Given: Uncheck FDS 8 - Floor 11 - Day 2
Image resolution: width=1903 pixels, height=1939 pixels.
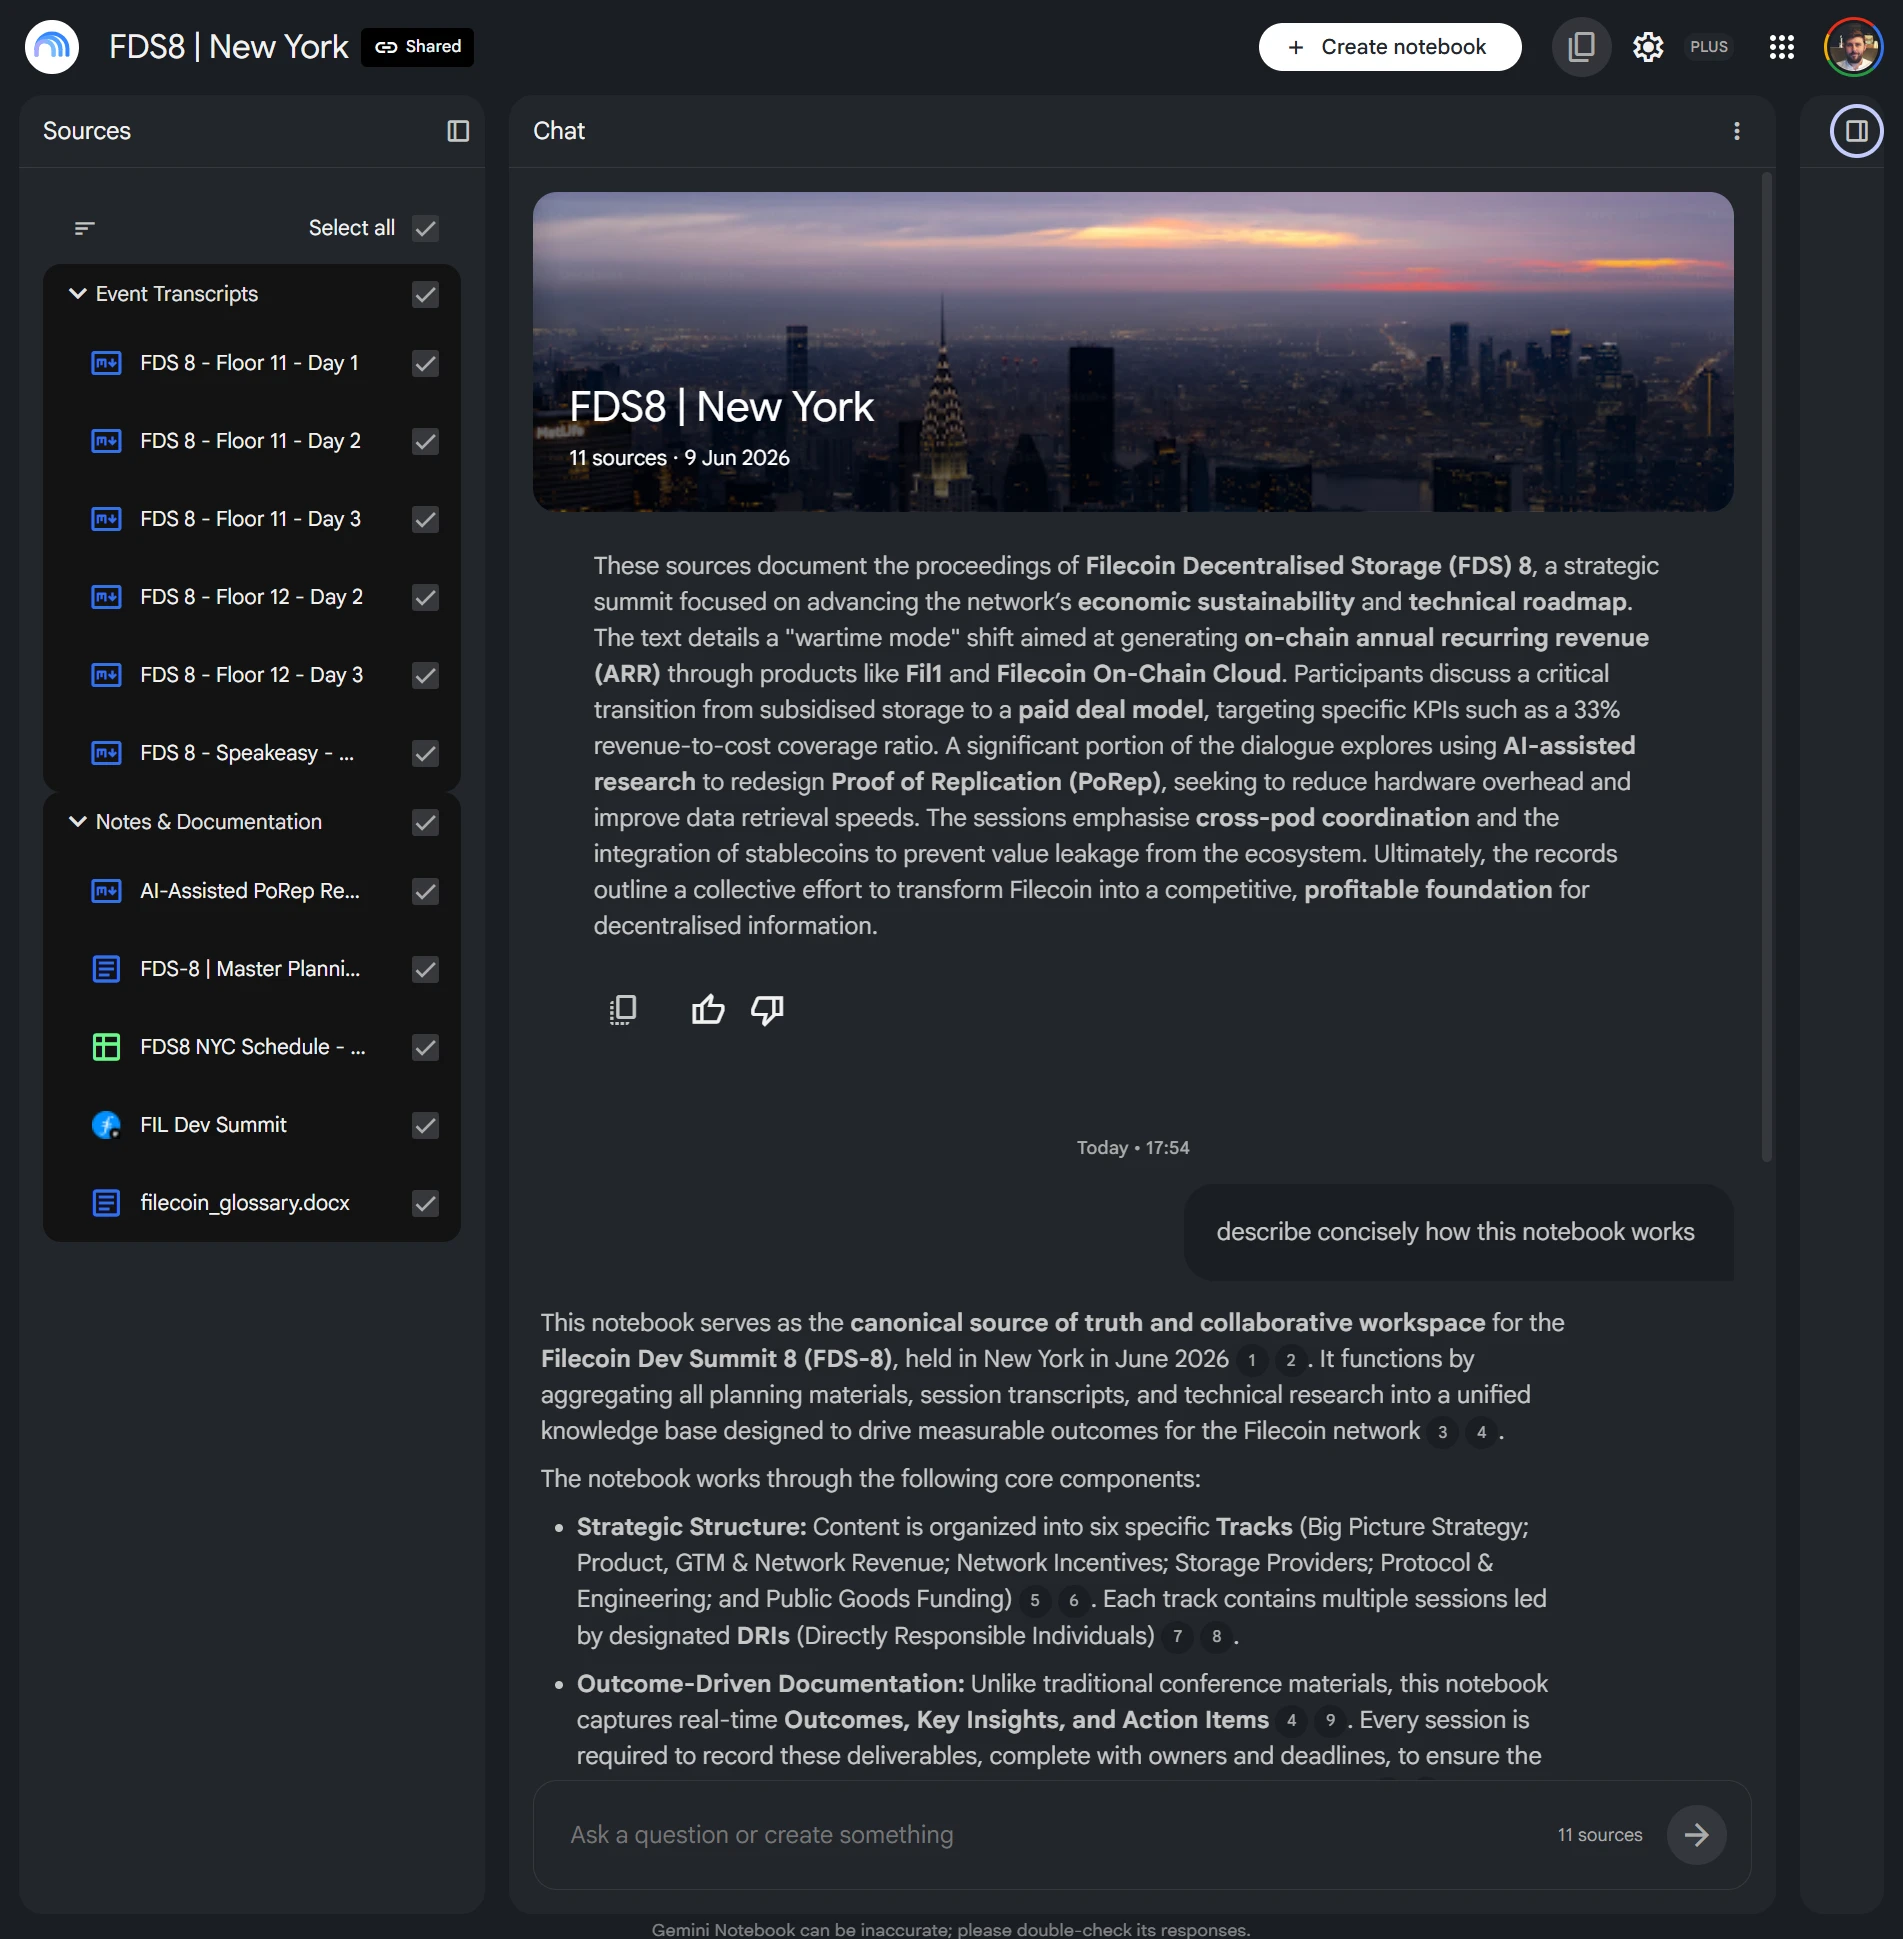Looking at the screenshot, I should coord(425,441).
